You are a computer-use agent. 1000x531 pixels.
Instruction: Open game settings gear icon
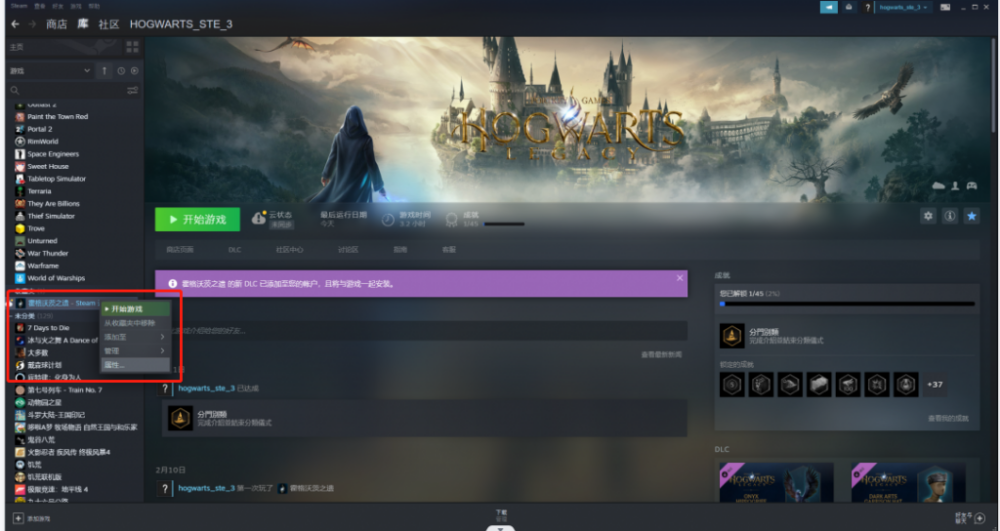click(928, 216)
